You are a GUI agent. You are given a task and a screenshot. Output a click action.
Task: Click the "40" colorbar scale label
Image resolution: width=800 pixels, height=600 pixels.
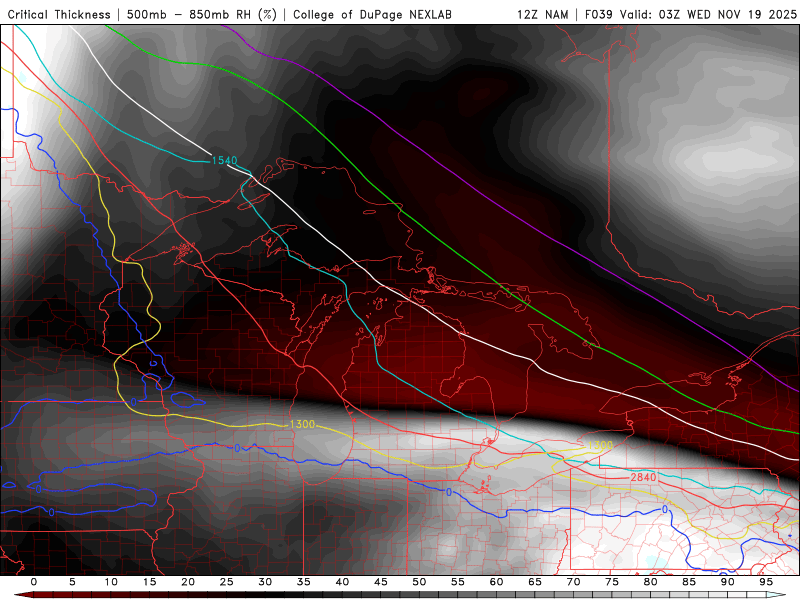pyautogui.click(x=342, y=582)
